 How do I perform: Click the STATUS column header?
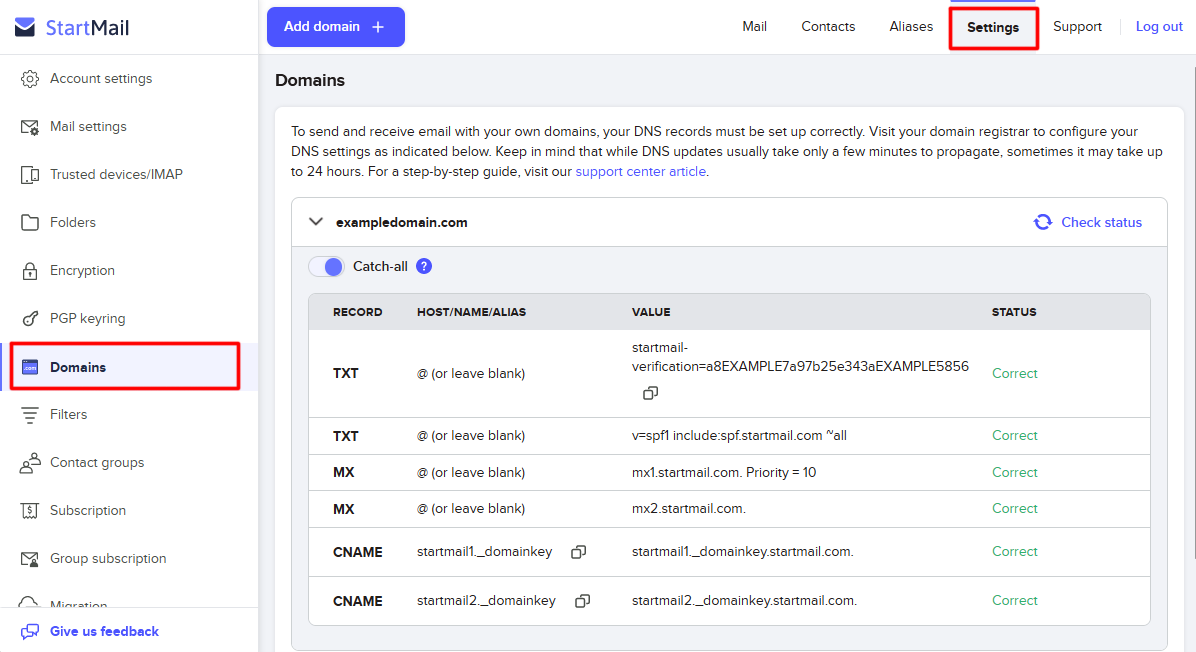coord(1014,312)
